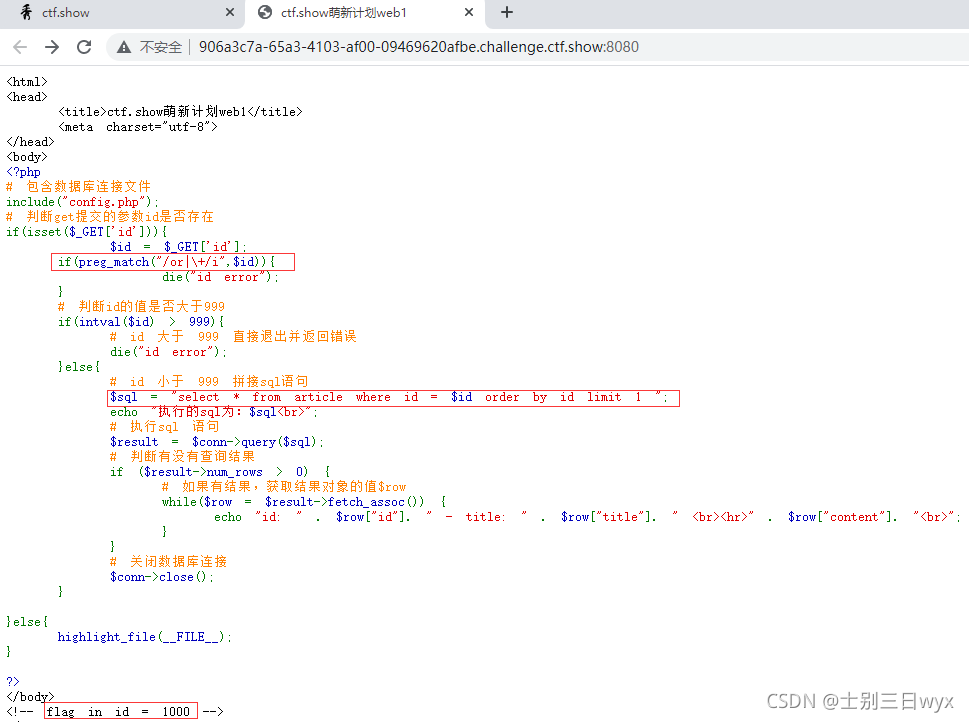Close the ctf.show tab

pyautogui.click(x=230, y=12)
